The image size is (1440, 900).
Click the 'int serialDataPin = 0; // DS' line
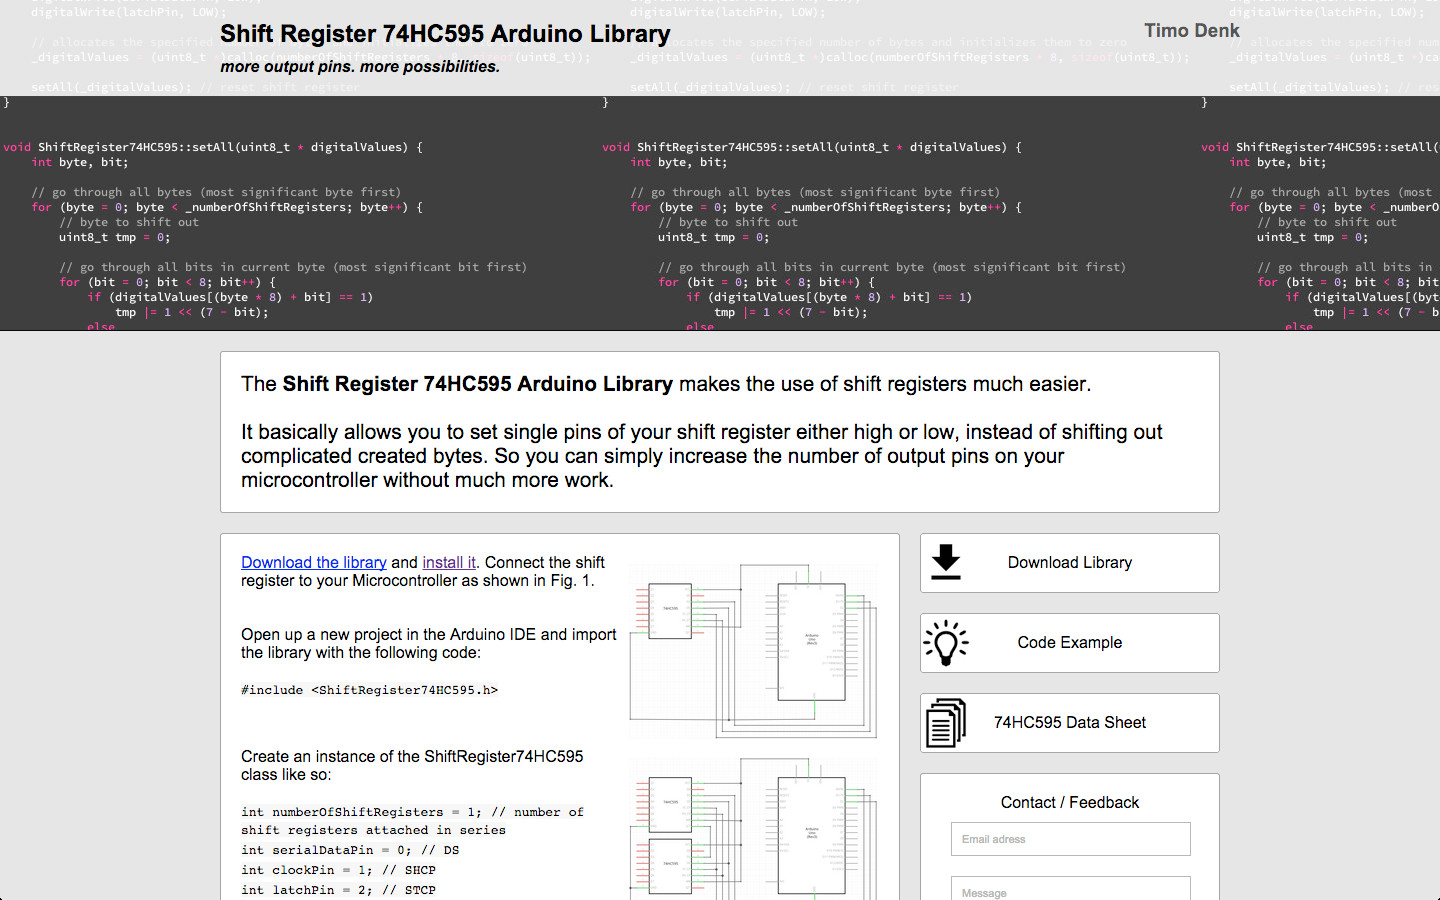click(x=350, y=850)
